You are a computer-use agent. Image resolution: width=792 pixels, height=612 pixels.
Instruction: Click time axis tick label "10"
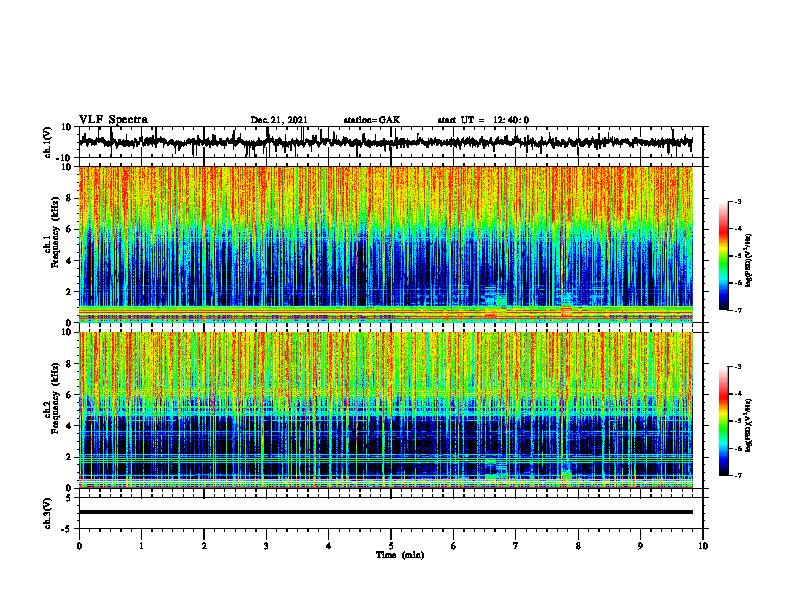(x=703, y=546)
